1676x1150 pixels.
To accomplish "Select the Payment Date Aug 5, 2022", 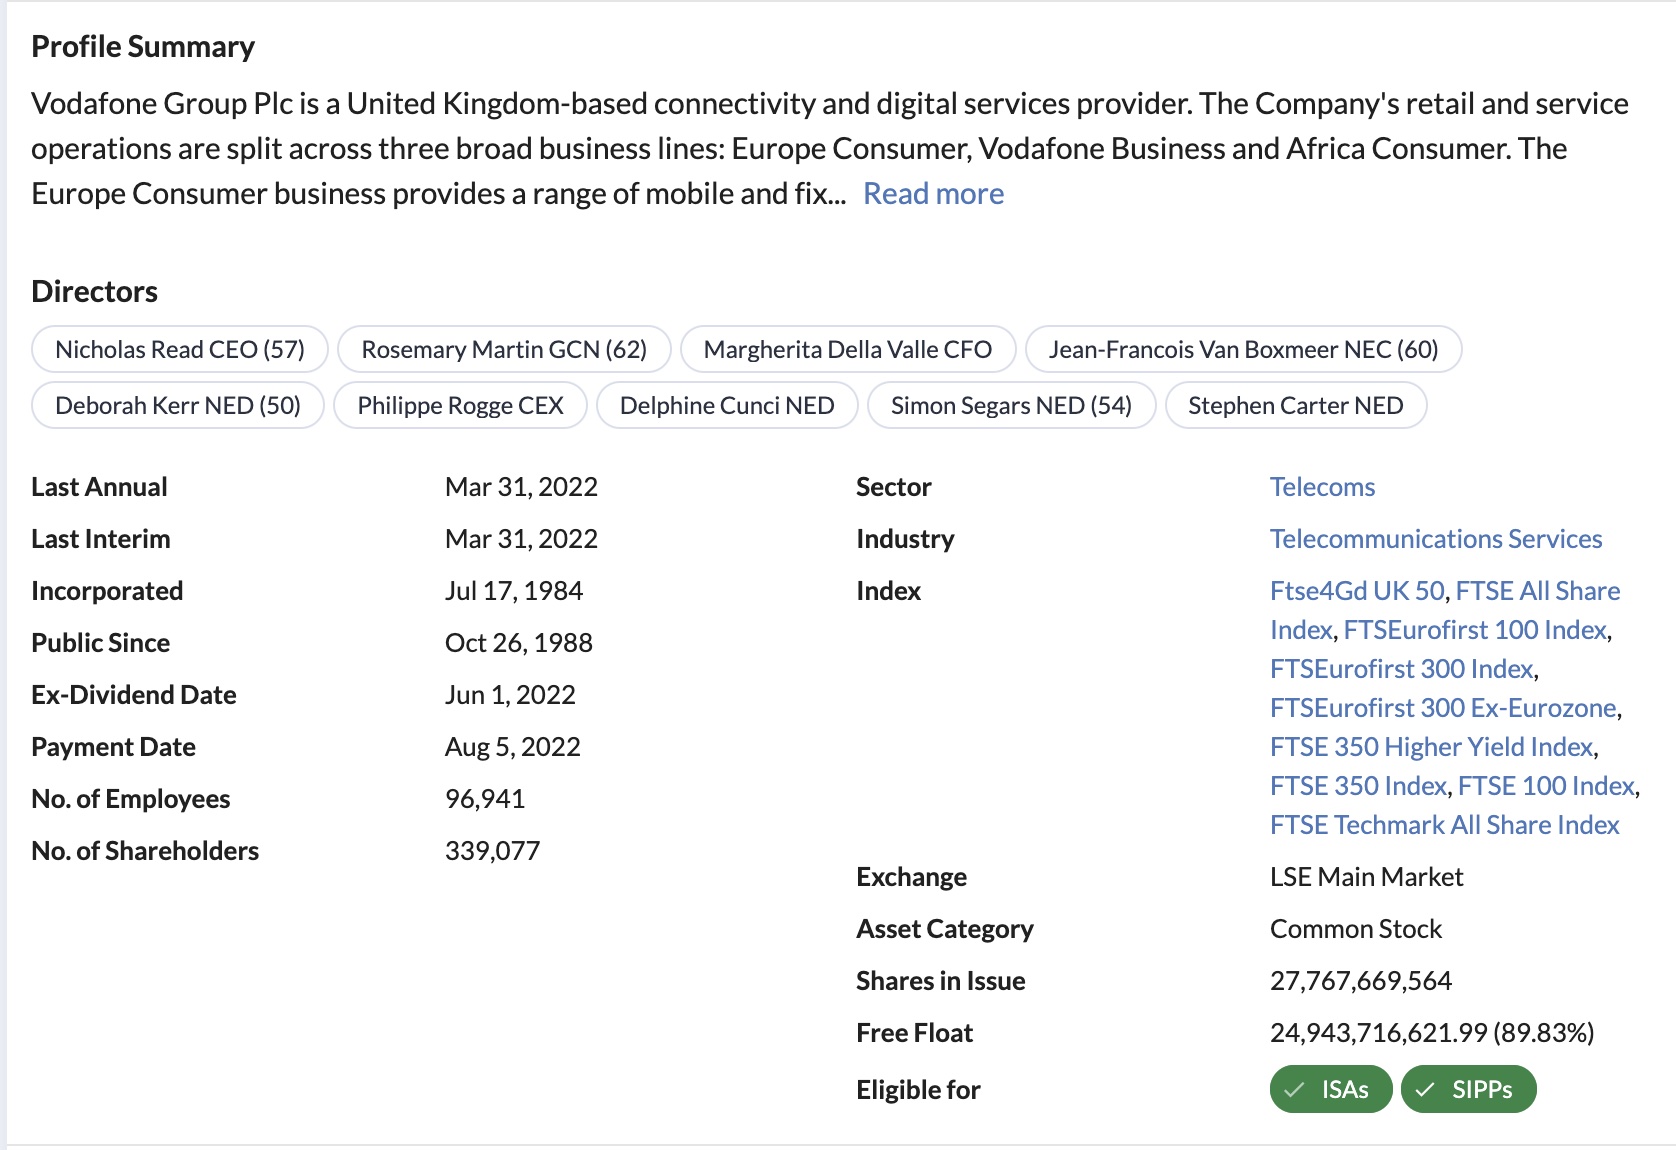I will click(x=513, y=747).
